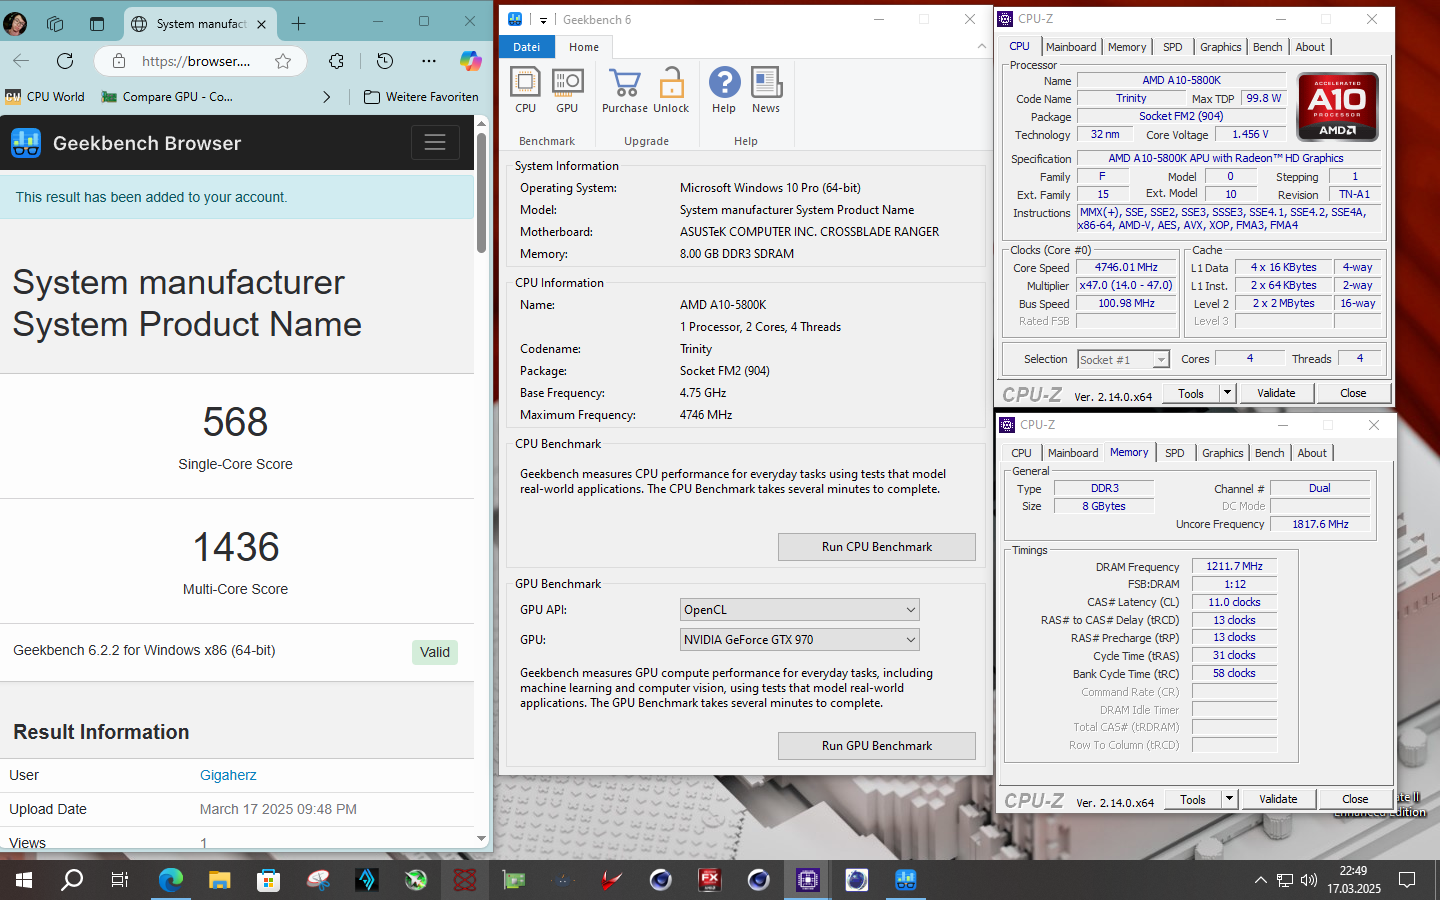This screenshot has width=1440, height=900.
Task: Click Close button in lower CPU-Z window
Action: coord(1355,800)
